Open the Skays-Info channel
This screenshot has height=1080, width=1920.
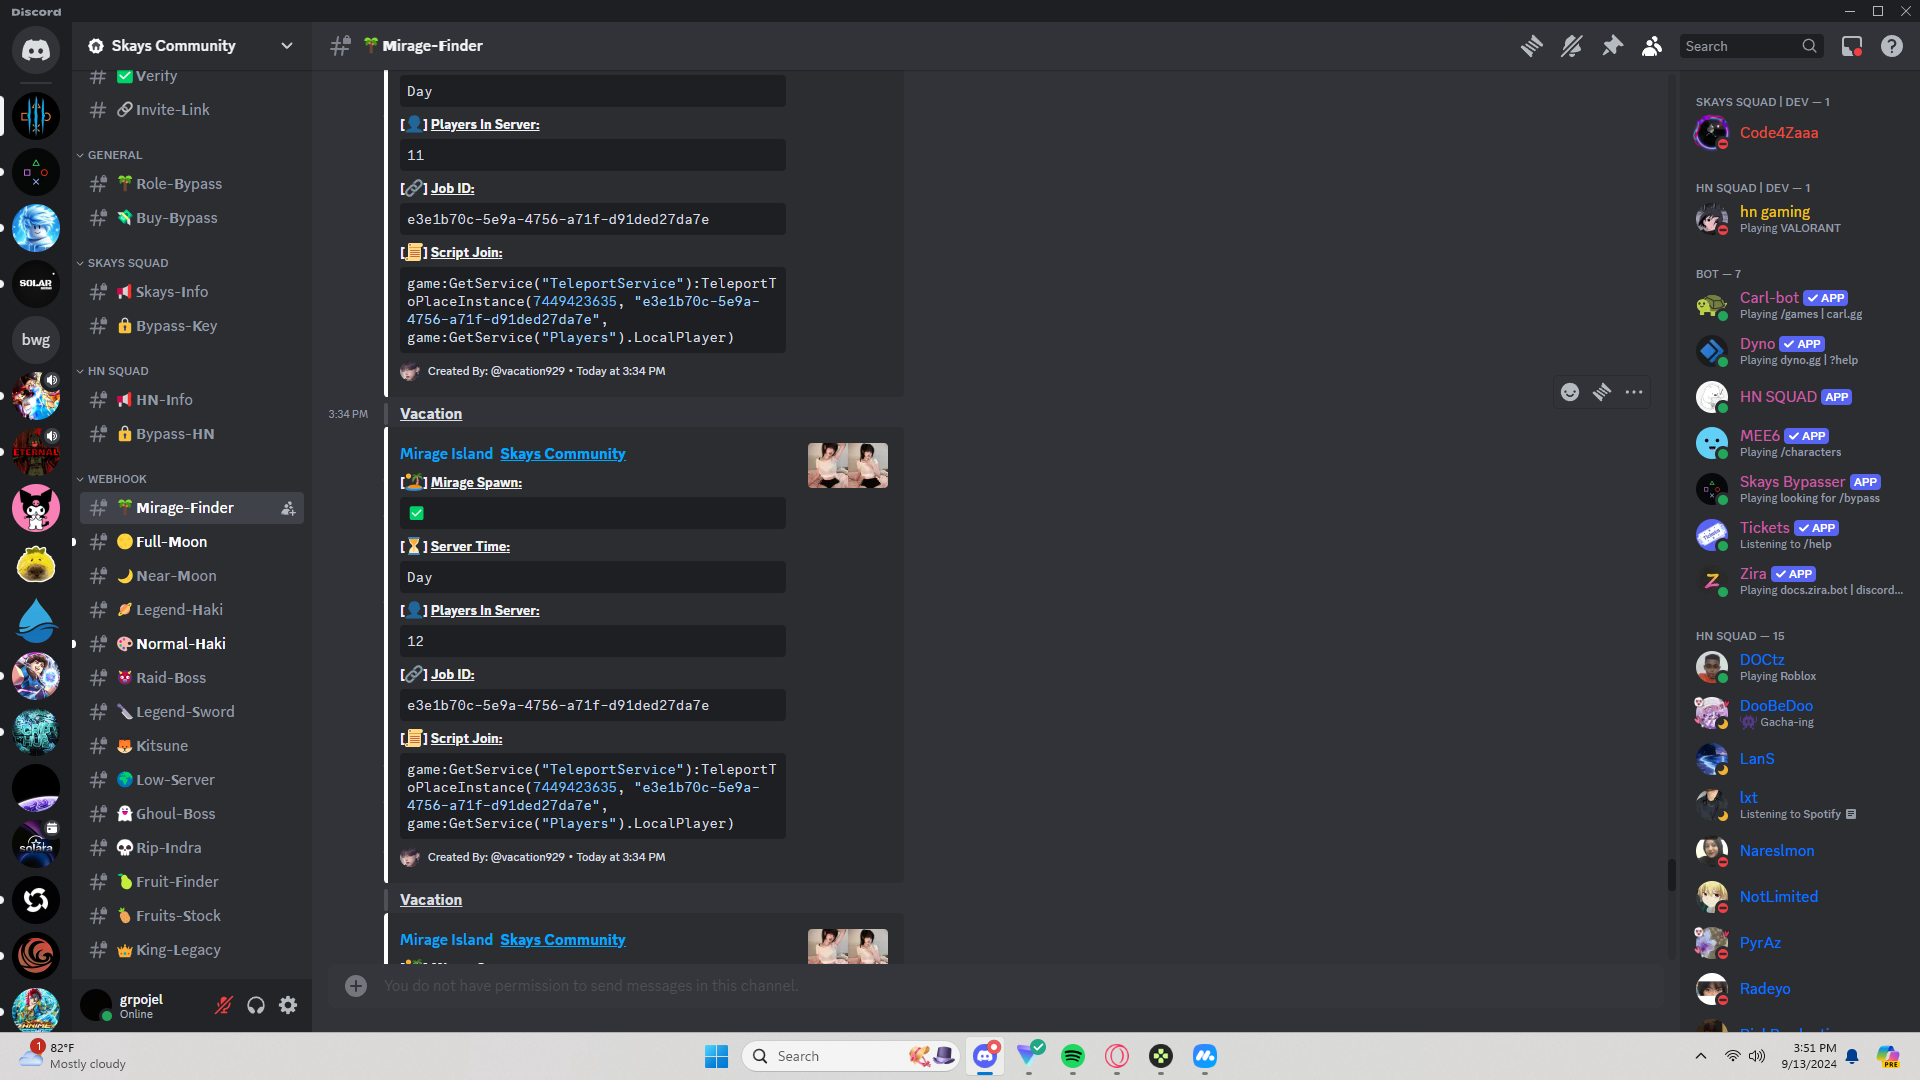pyautogui.click(x=192, y=292)
